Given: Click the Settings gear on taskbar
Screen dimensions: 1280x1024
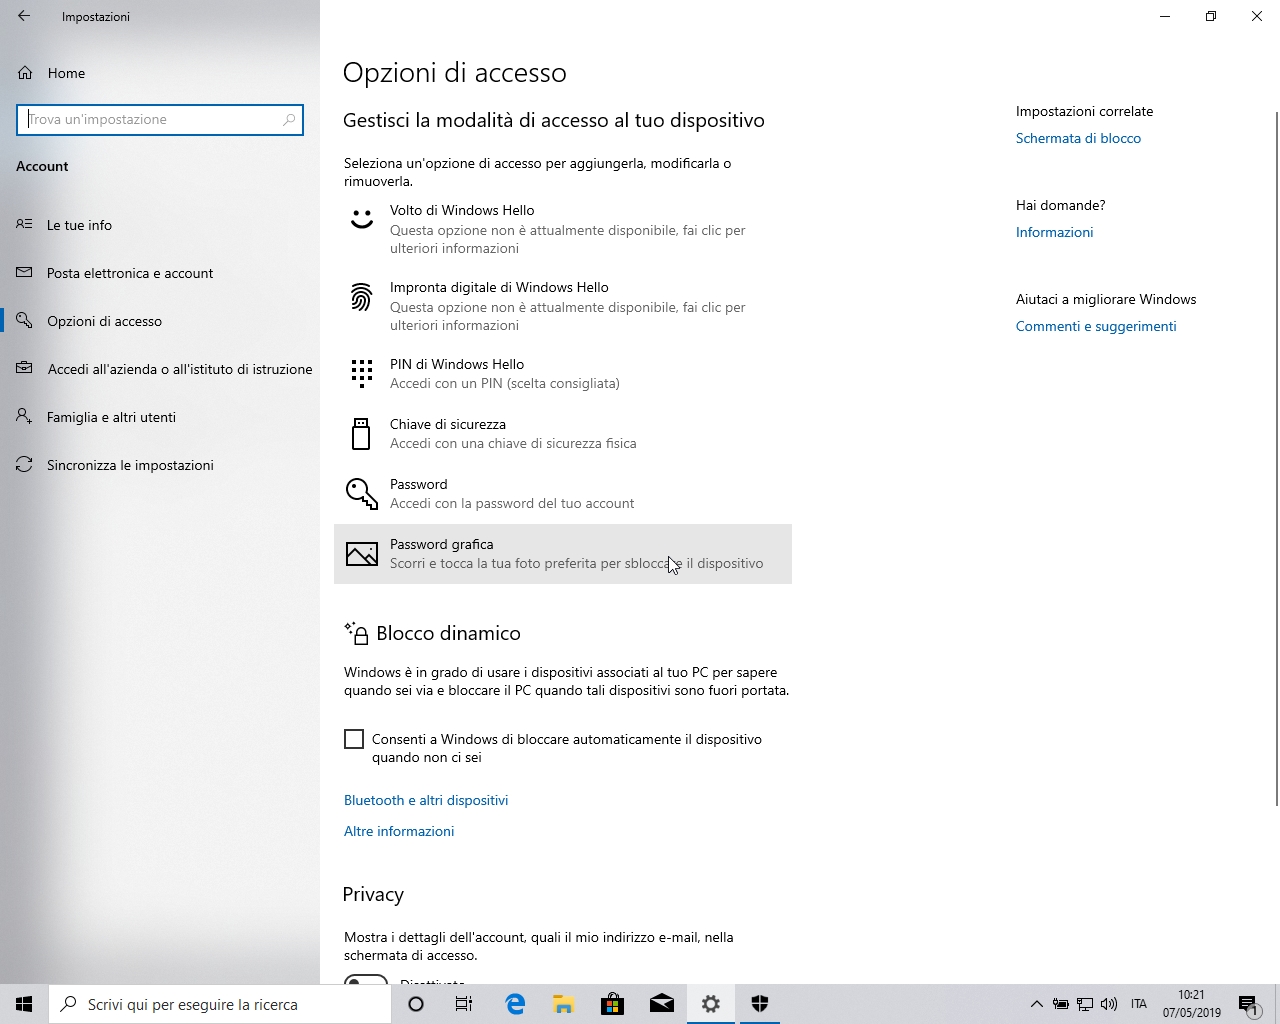Looking at the screenshot, I should coord(711,1004).
